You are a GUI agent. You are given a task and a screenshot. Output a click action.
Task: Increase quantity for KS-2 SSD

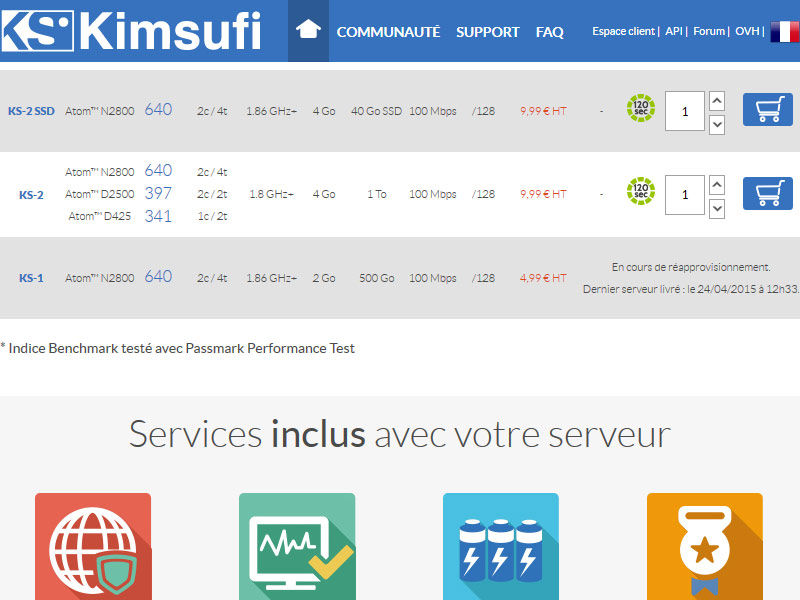(x=717, y=101)
